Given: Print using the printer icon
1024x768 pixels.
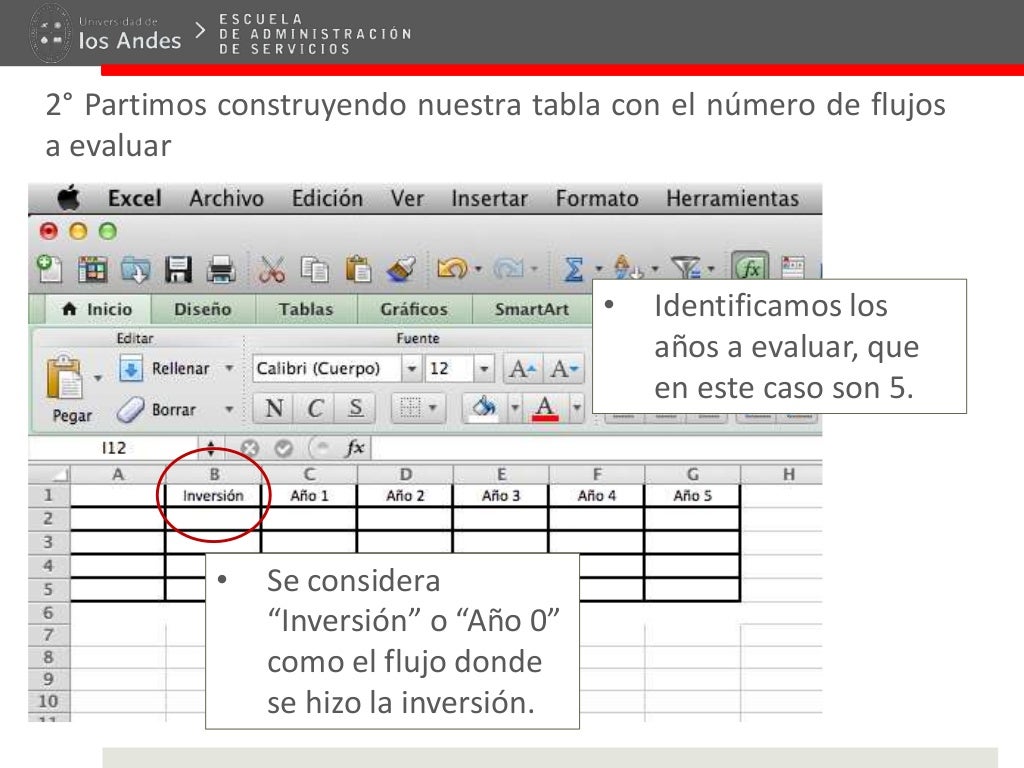Looking at the screenshot, I should [x=221, y=269].
